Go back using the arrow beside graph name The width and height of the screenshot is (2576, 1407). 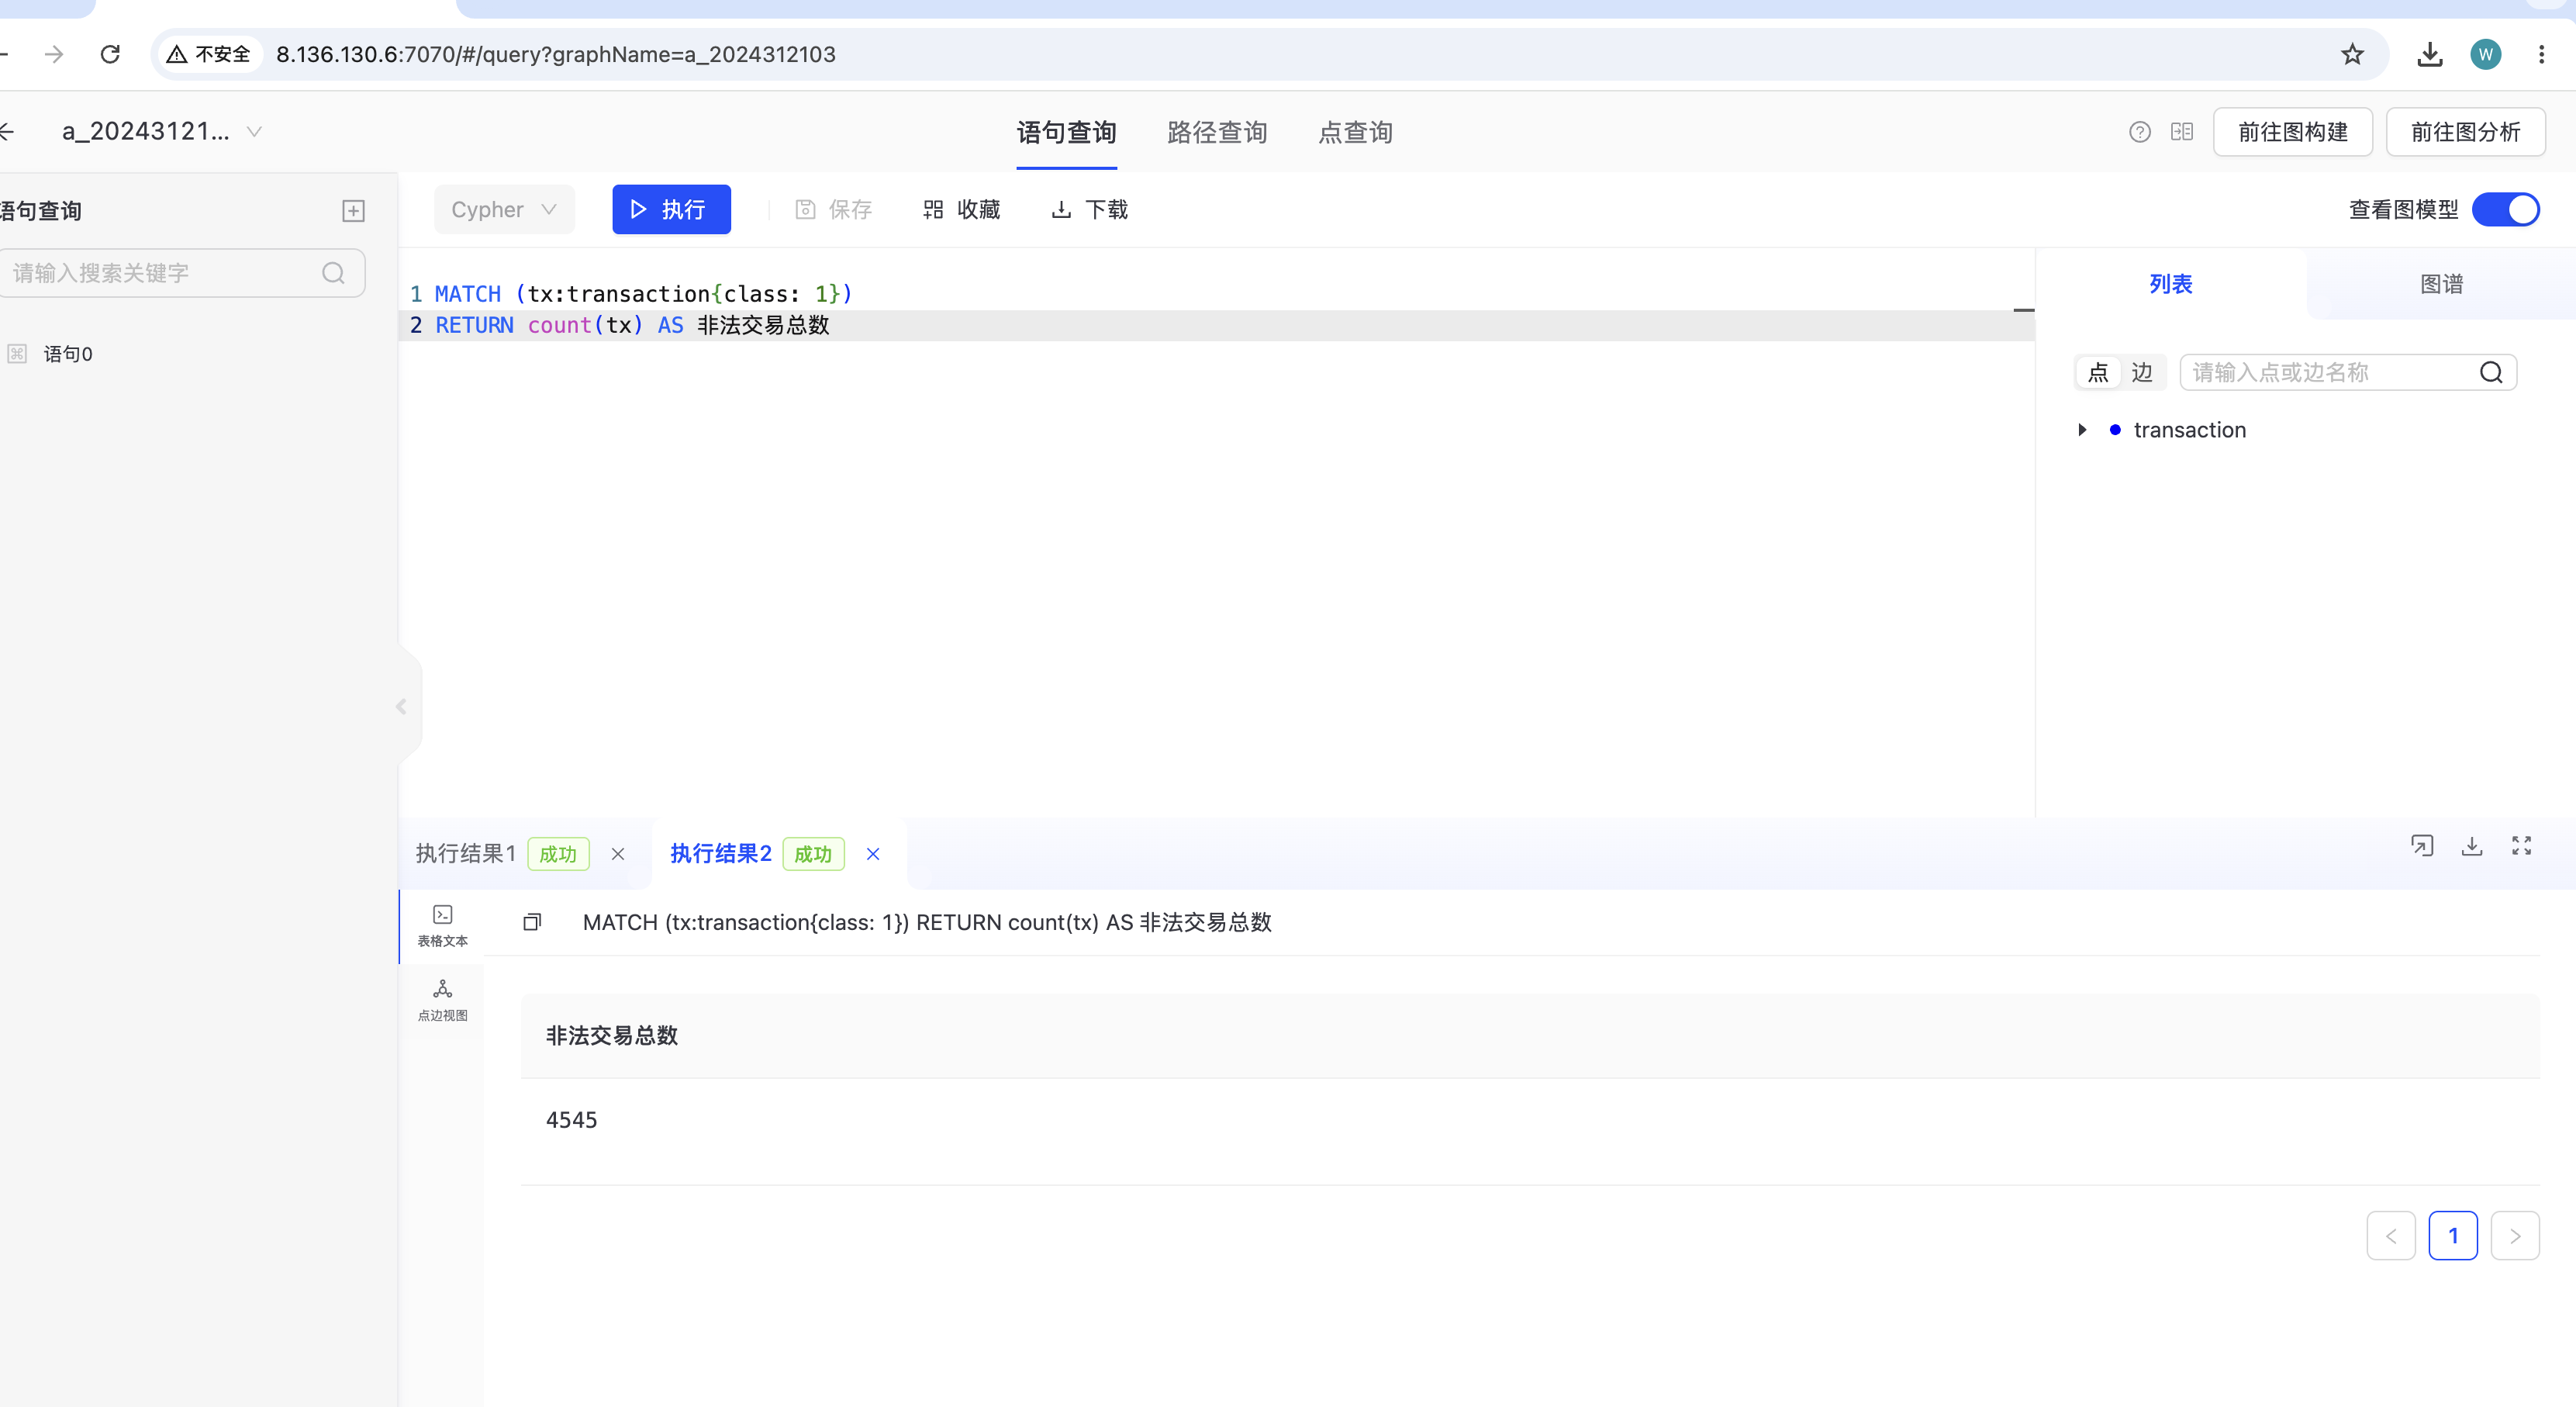coord(8,131)
